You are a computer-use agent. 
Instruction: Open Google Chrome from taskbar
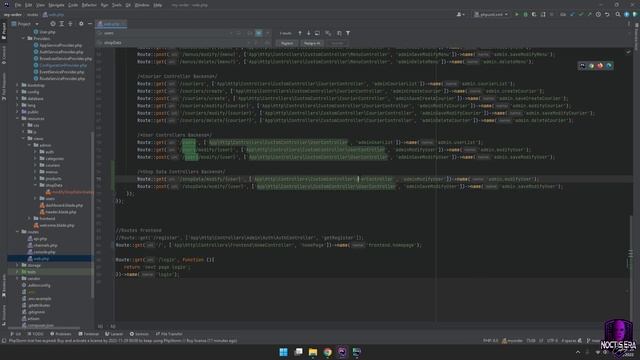[x=327, y=352]
